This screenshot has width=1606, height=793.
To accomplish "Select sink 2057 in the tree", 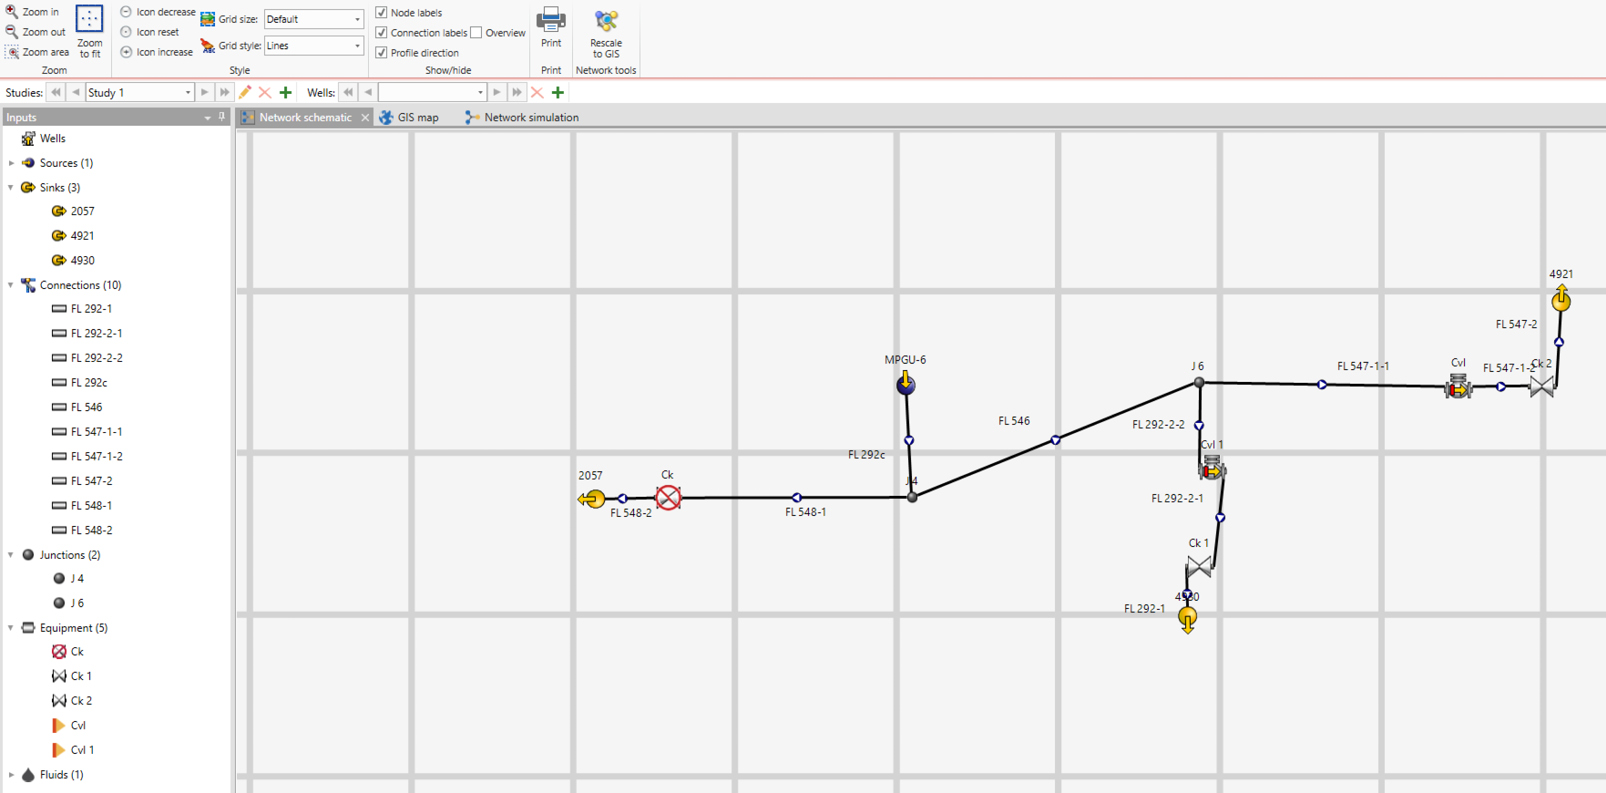I will pyautogui.click(x=73, y=212).
